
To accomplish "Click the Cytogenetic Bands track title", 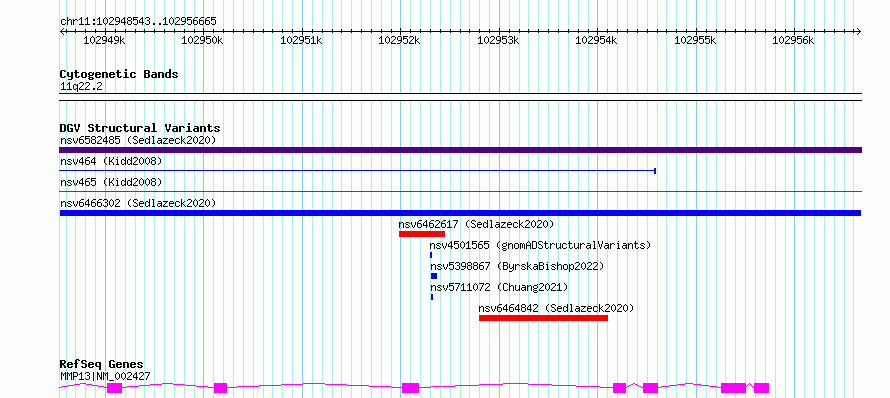I will pos(119,74).
